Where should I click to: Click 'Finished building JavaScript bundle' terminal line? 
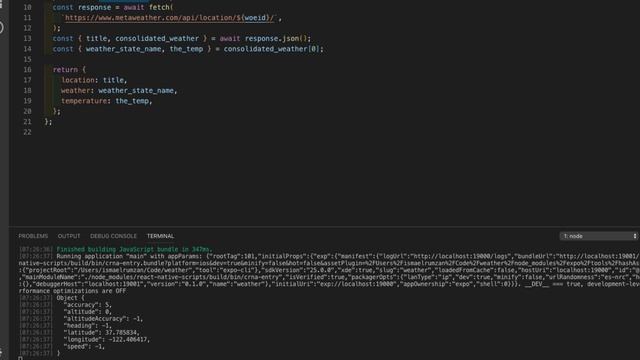click(134, 249)
